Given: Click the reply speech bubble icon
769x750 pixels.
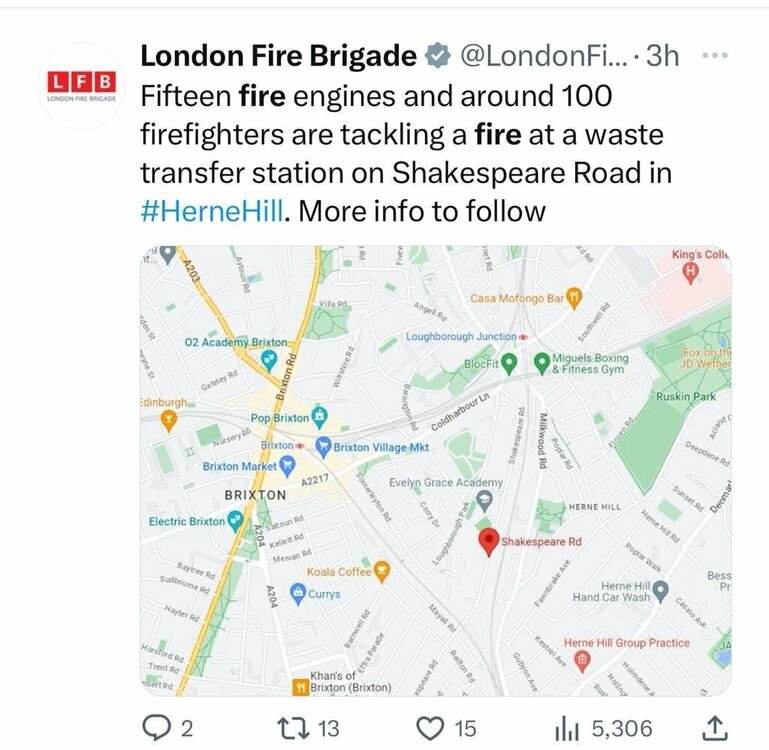Looking at the screenshot, I should pyautogui.click(x=155, y=728).
